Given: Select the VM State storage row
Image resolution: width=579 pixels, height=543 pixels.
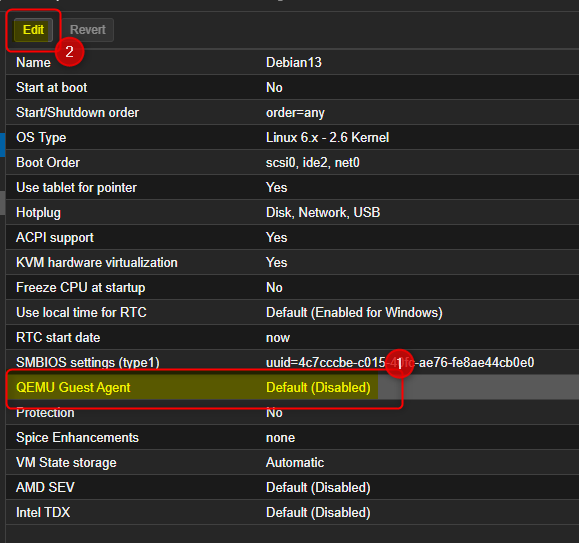Looking at the screenshot, I should (x=292, y=463).
